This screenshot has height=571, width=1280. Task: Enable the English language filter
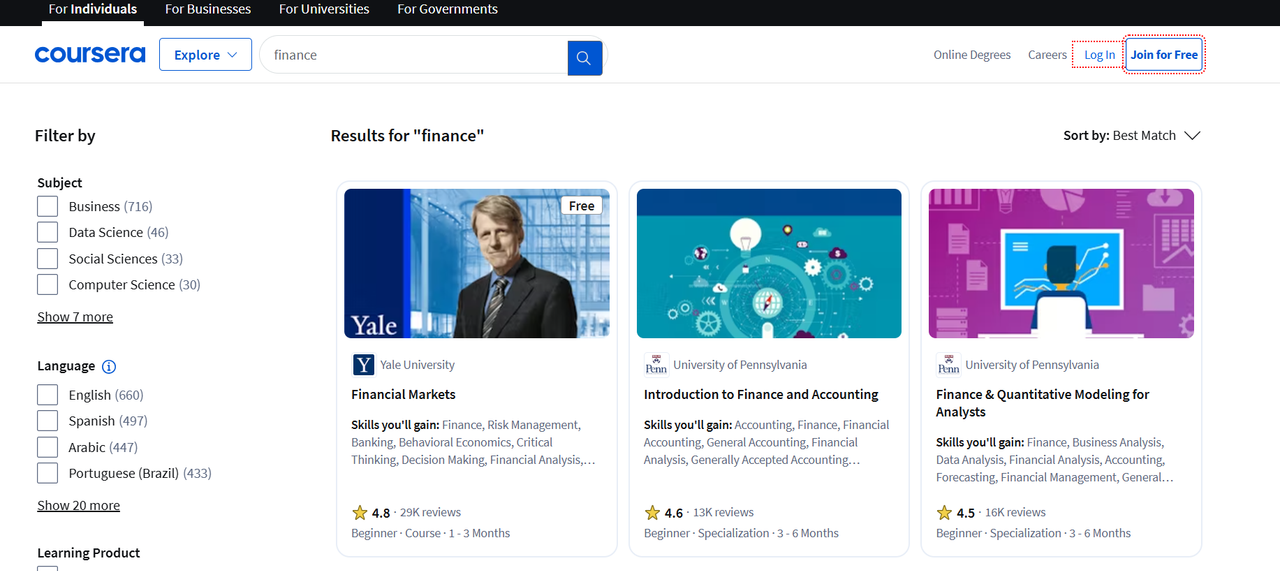[x=48, y=395]
